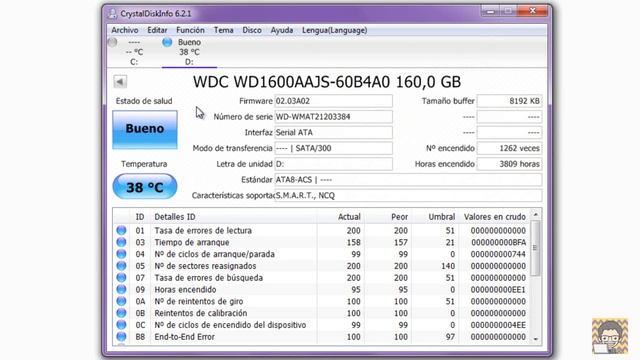Click the Bueno health status button
Viewport: 640px width, 360px height.
click(145, 129)
